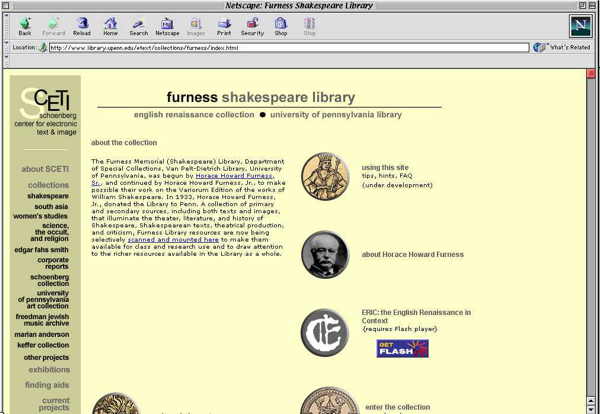This screenshot has height=414, width=600.
Task: Click the english renaissance collection subtitle
Action: point(194,115)
